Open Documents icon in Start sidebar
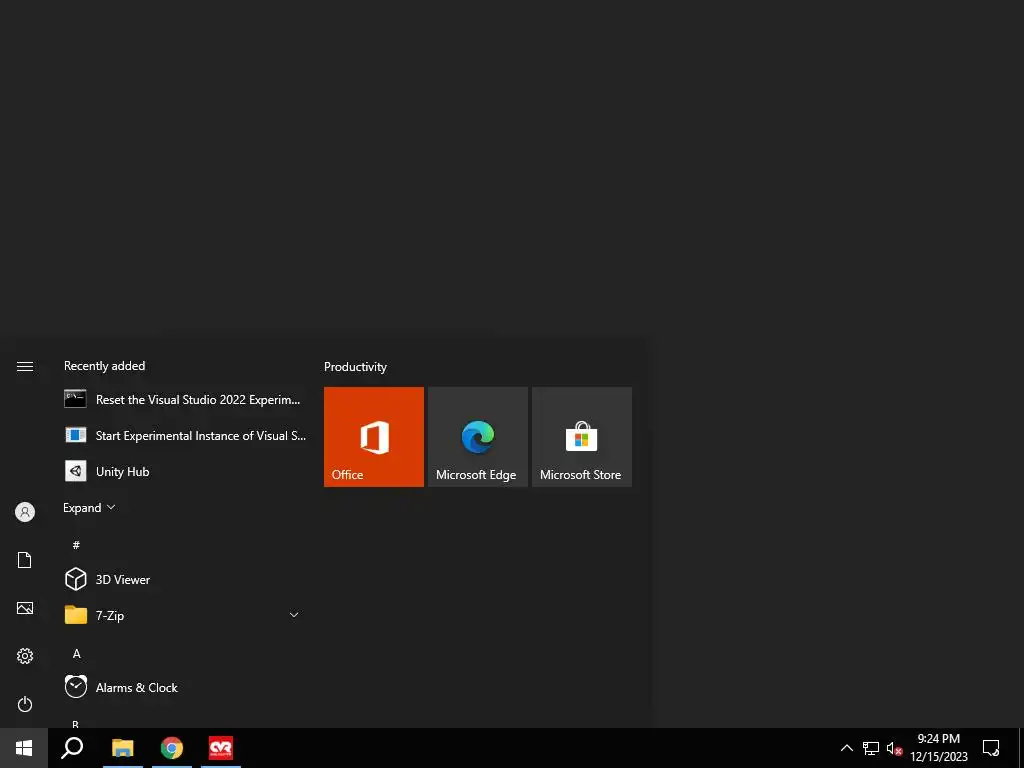The height and width of the screenshot is (768, 1024). [25, 560]
